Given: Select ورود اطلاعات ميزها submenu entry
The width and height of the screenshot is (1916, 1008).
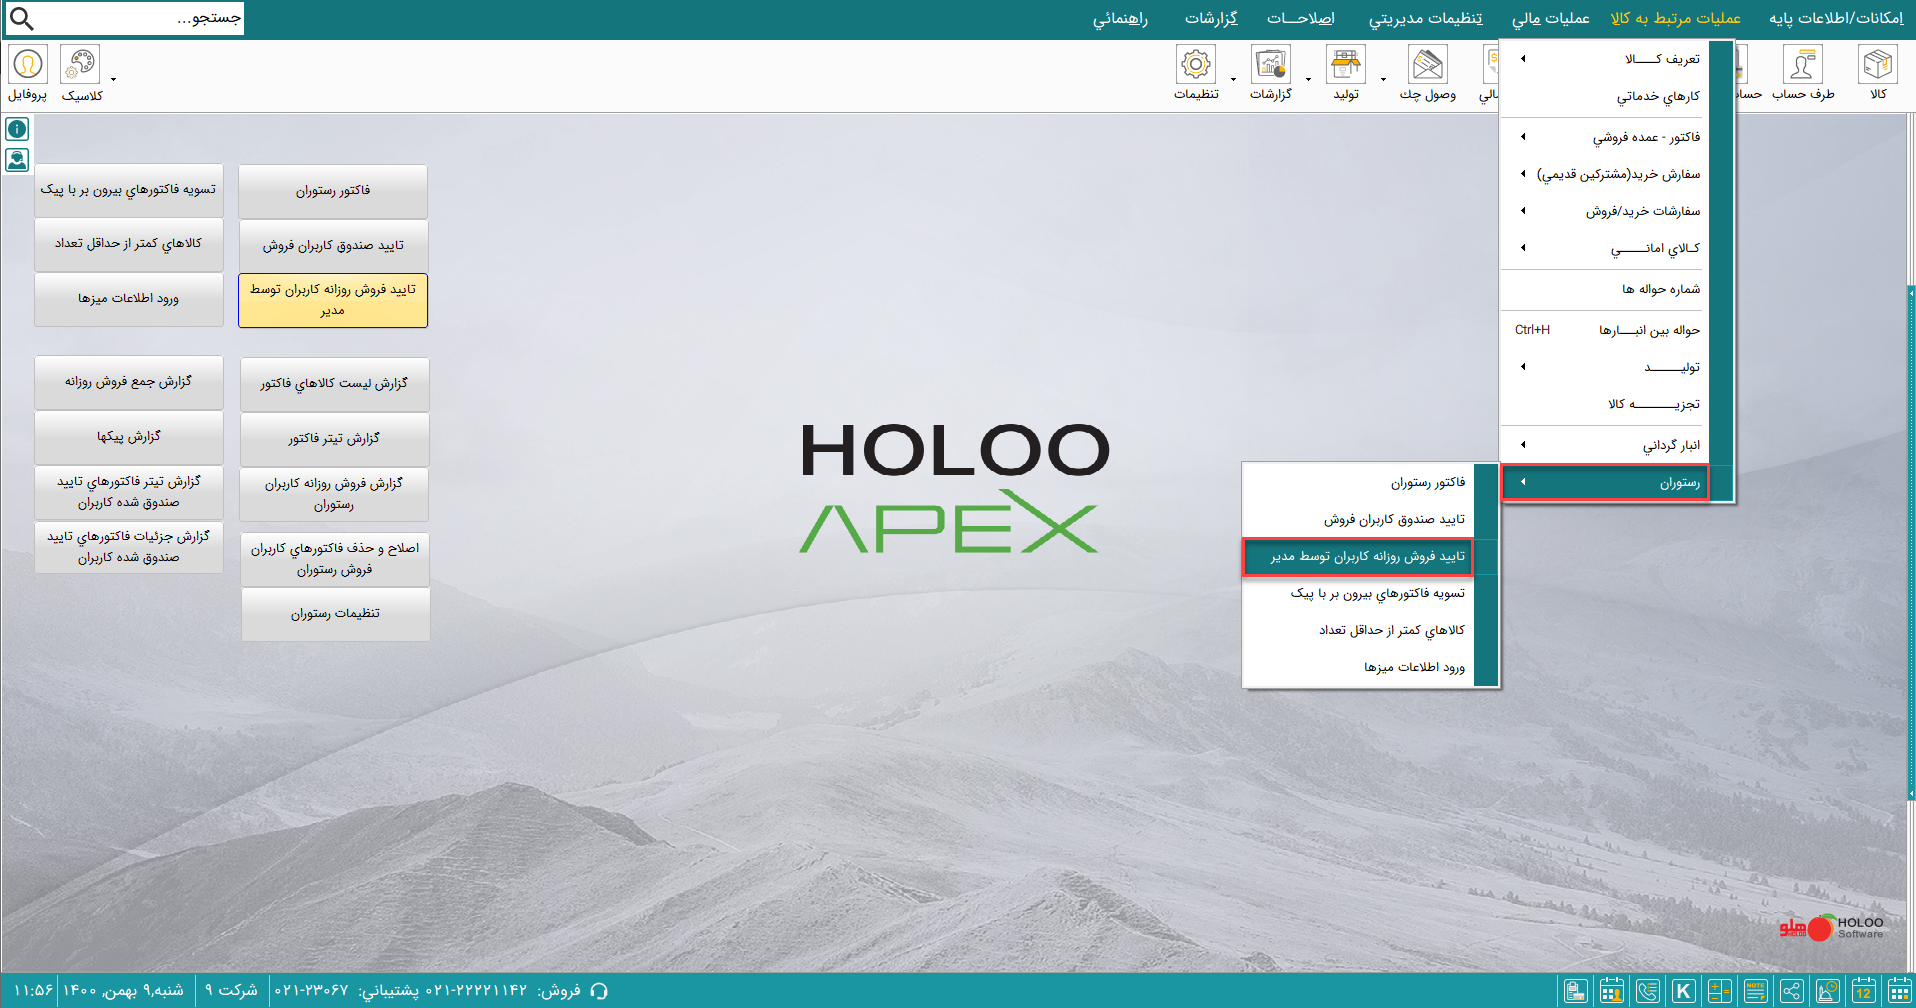Looking at the screenshot, I should tap(1358, 668).
